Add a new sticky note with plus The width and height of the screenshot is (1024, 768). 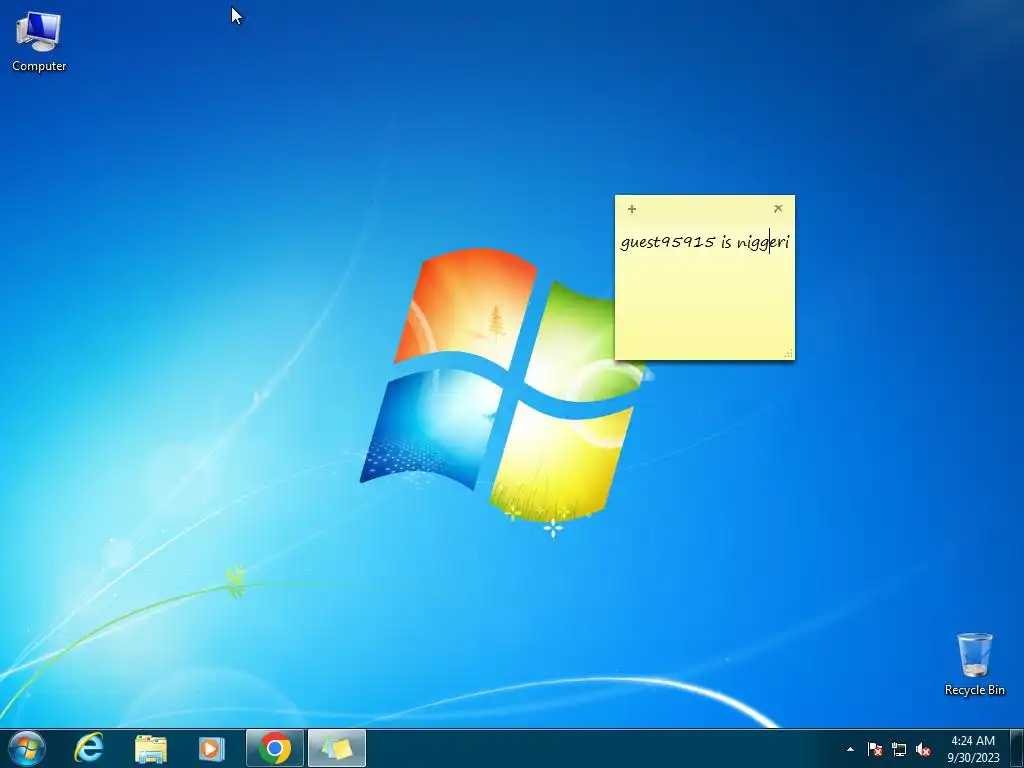632,209
